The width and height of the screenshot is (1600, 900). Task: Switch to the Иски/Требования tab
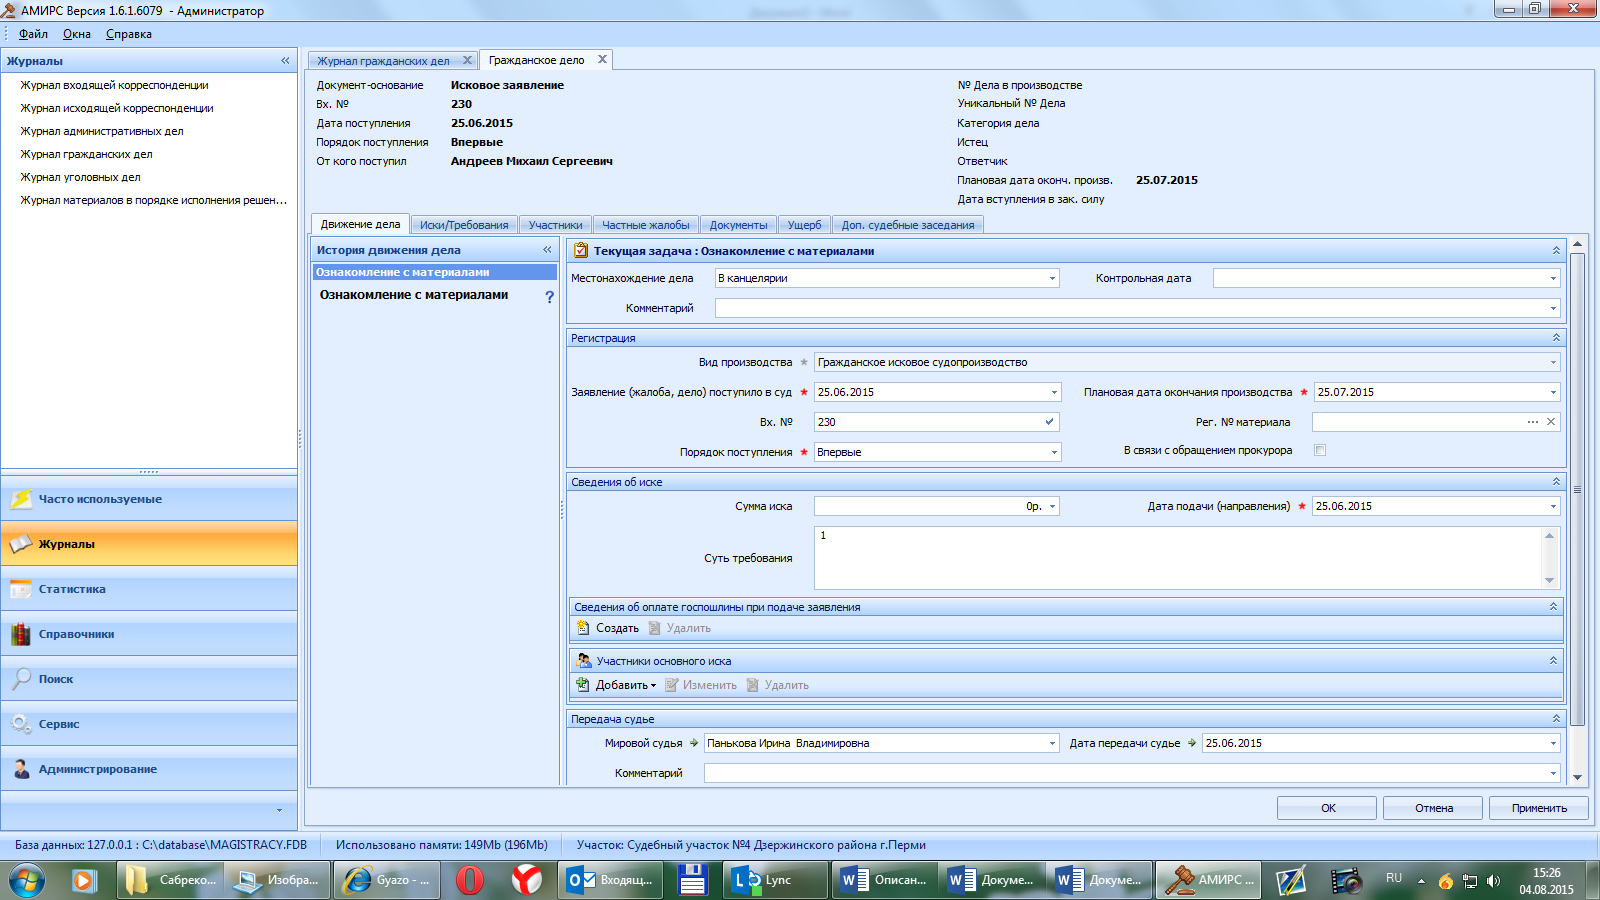464,225
